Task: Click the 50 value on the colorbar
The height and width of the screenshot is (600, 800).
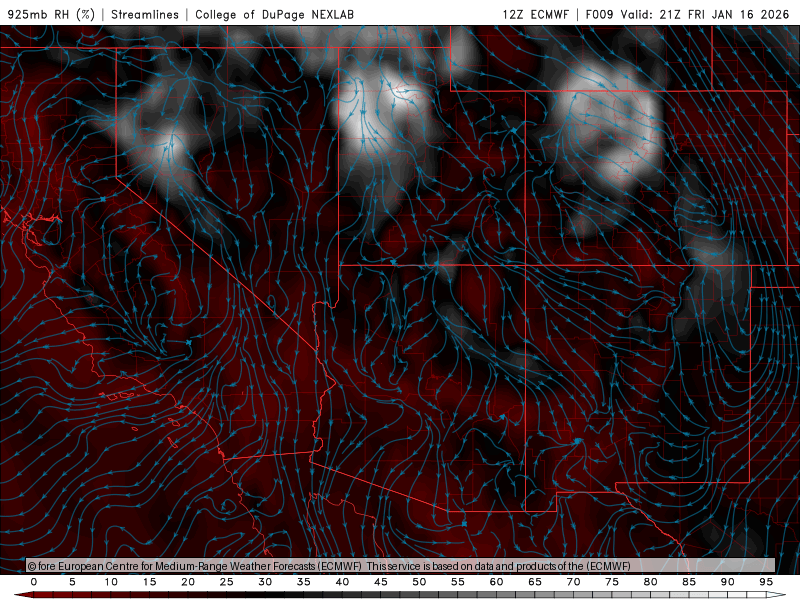Action: (419, 582)
